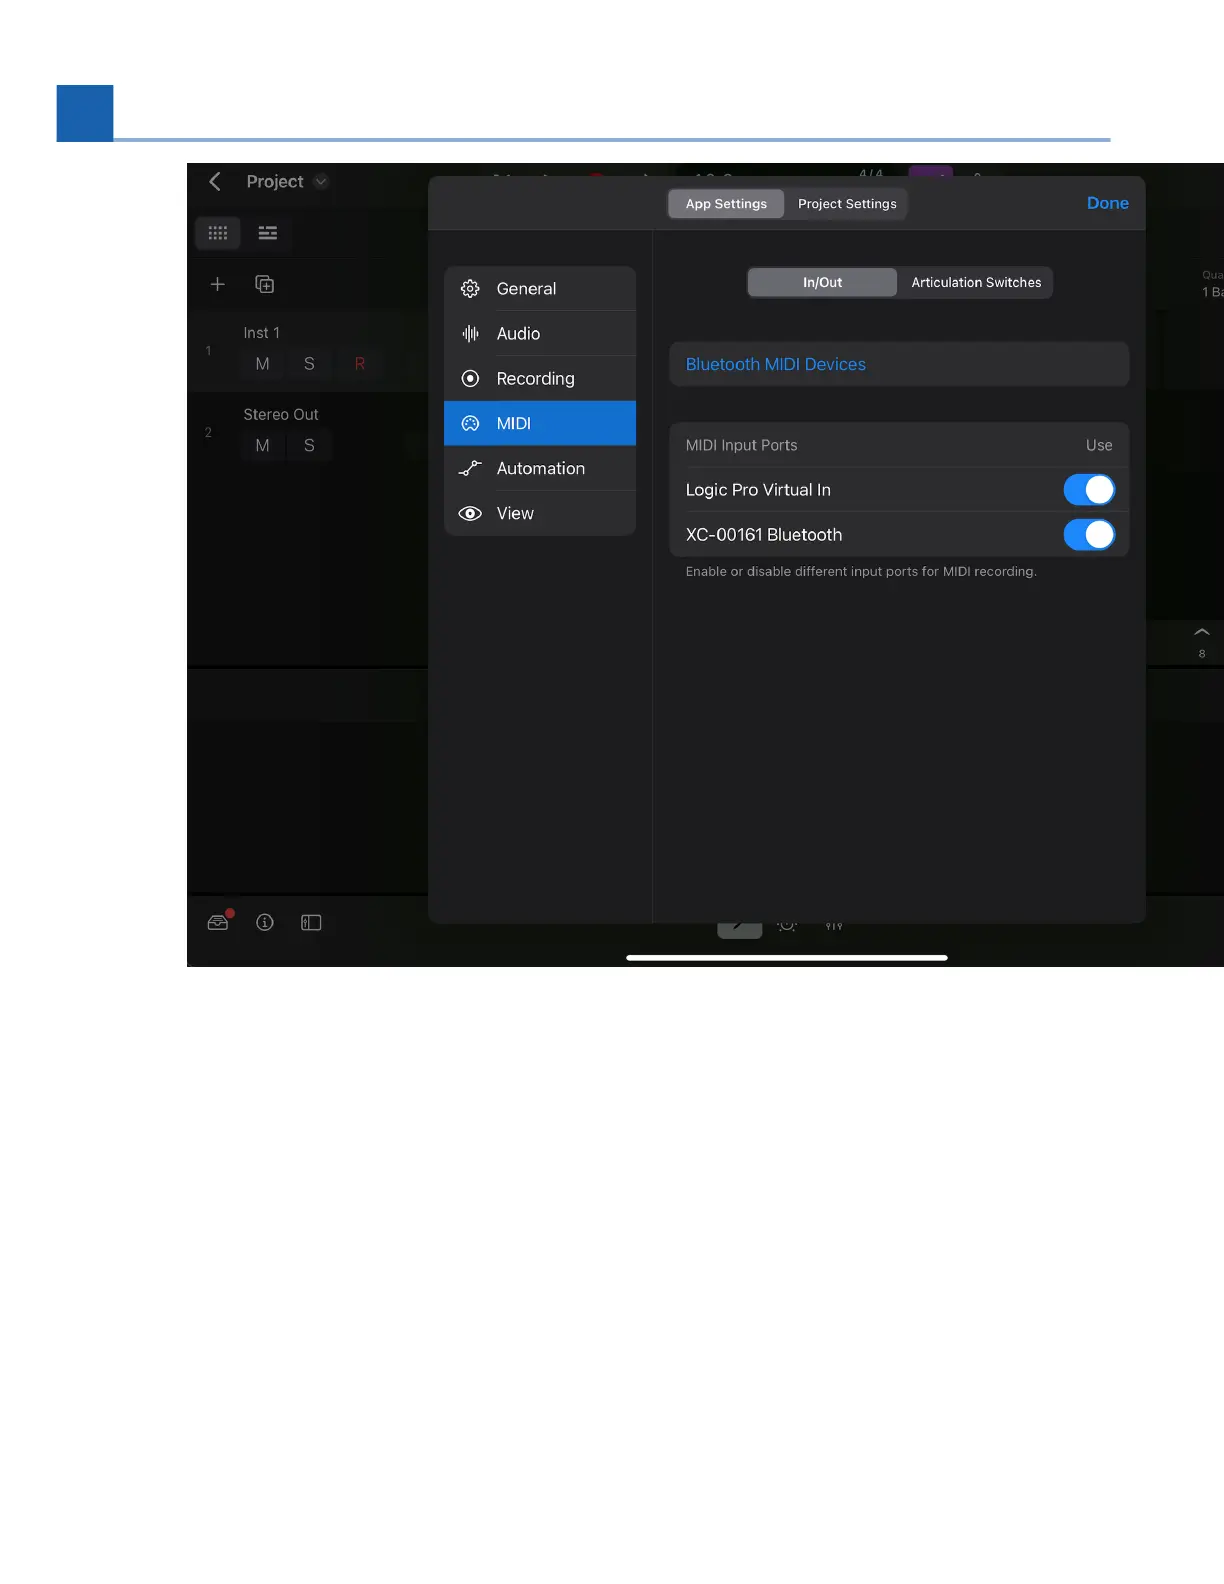
Task: Open Bluetooth MIDI Devices link
Action: point(776,365)
